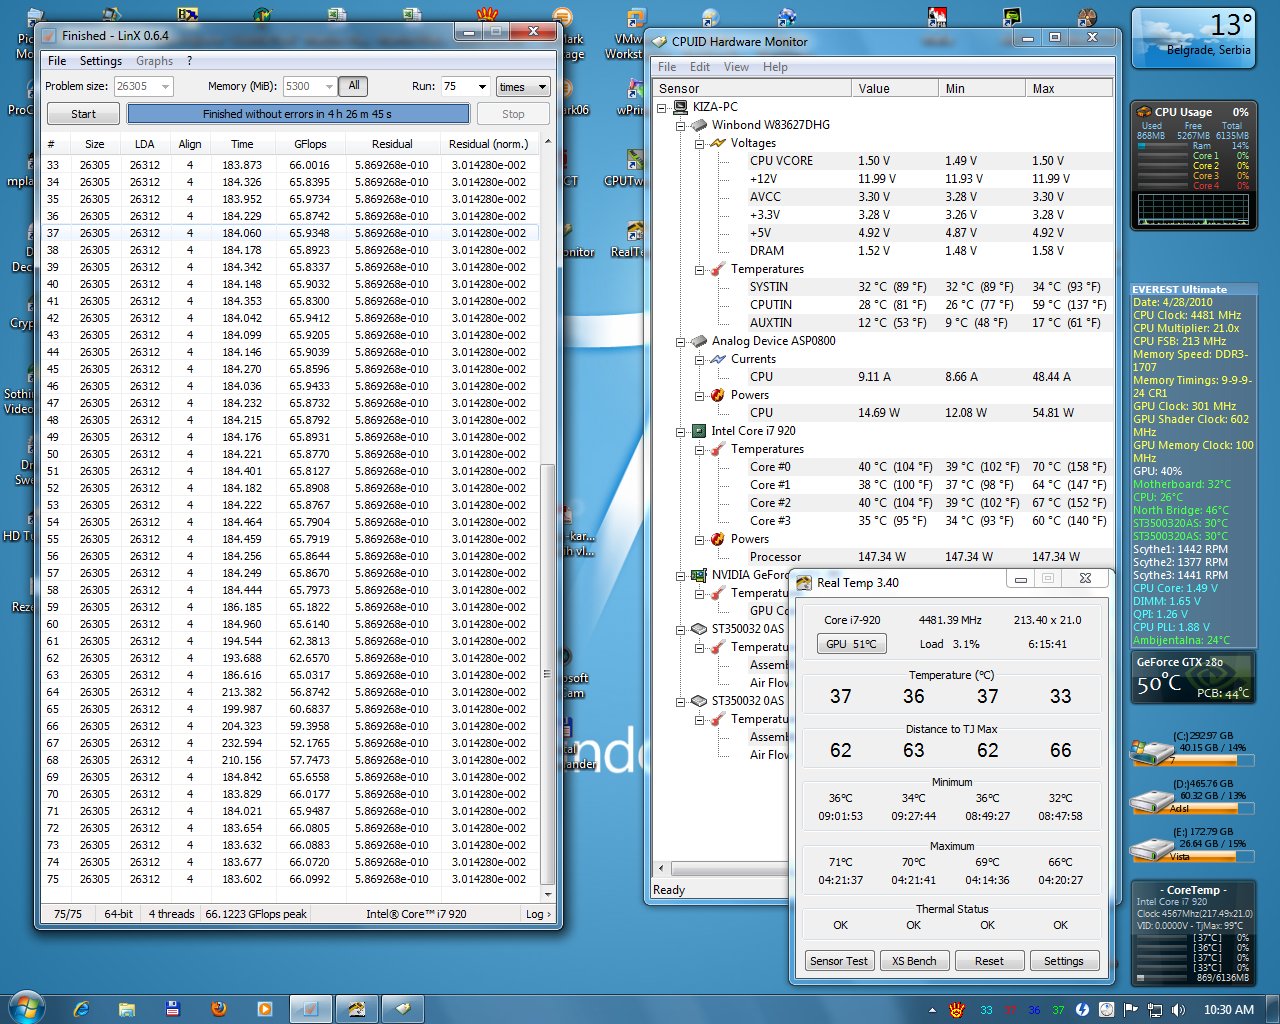
Task: Click 66.1223 GFlops peak in status bar
Action: point(256,914)
